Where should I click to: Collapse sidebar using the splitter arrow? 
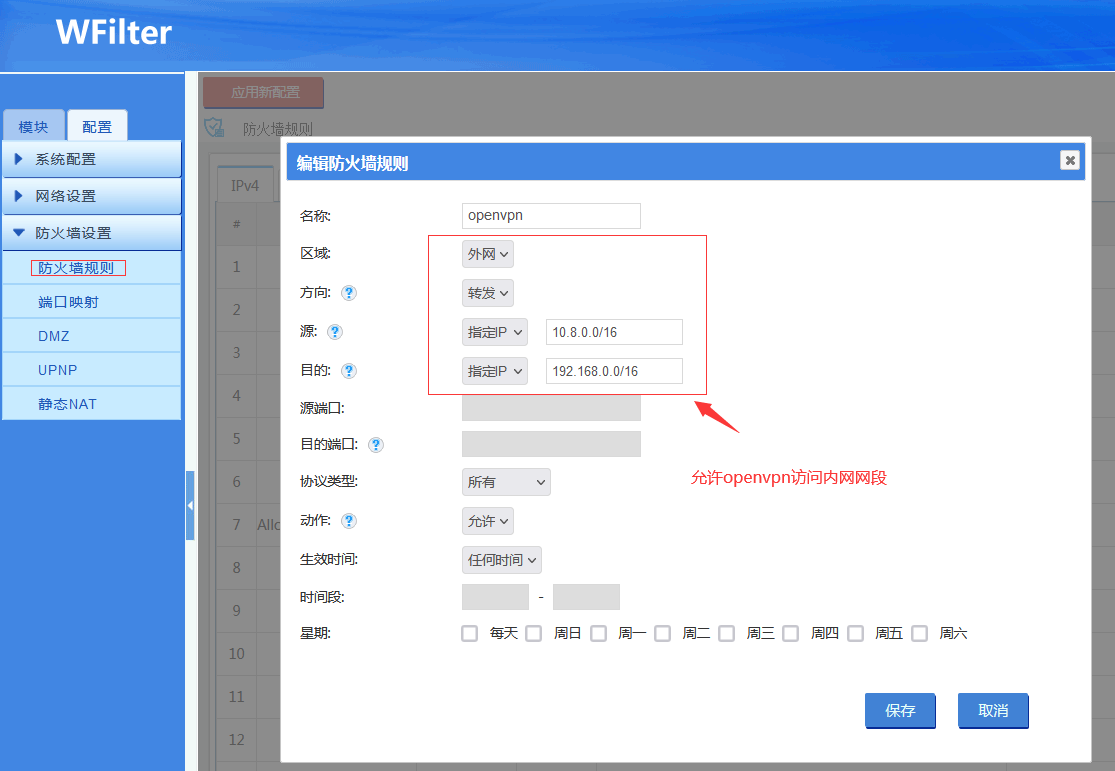tap(190, 506)
